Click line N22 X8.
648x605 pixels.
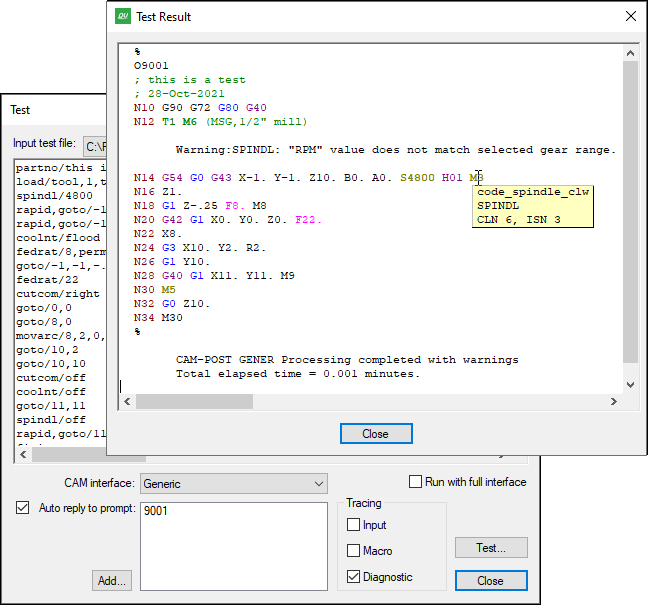point(158,234)
